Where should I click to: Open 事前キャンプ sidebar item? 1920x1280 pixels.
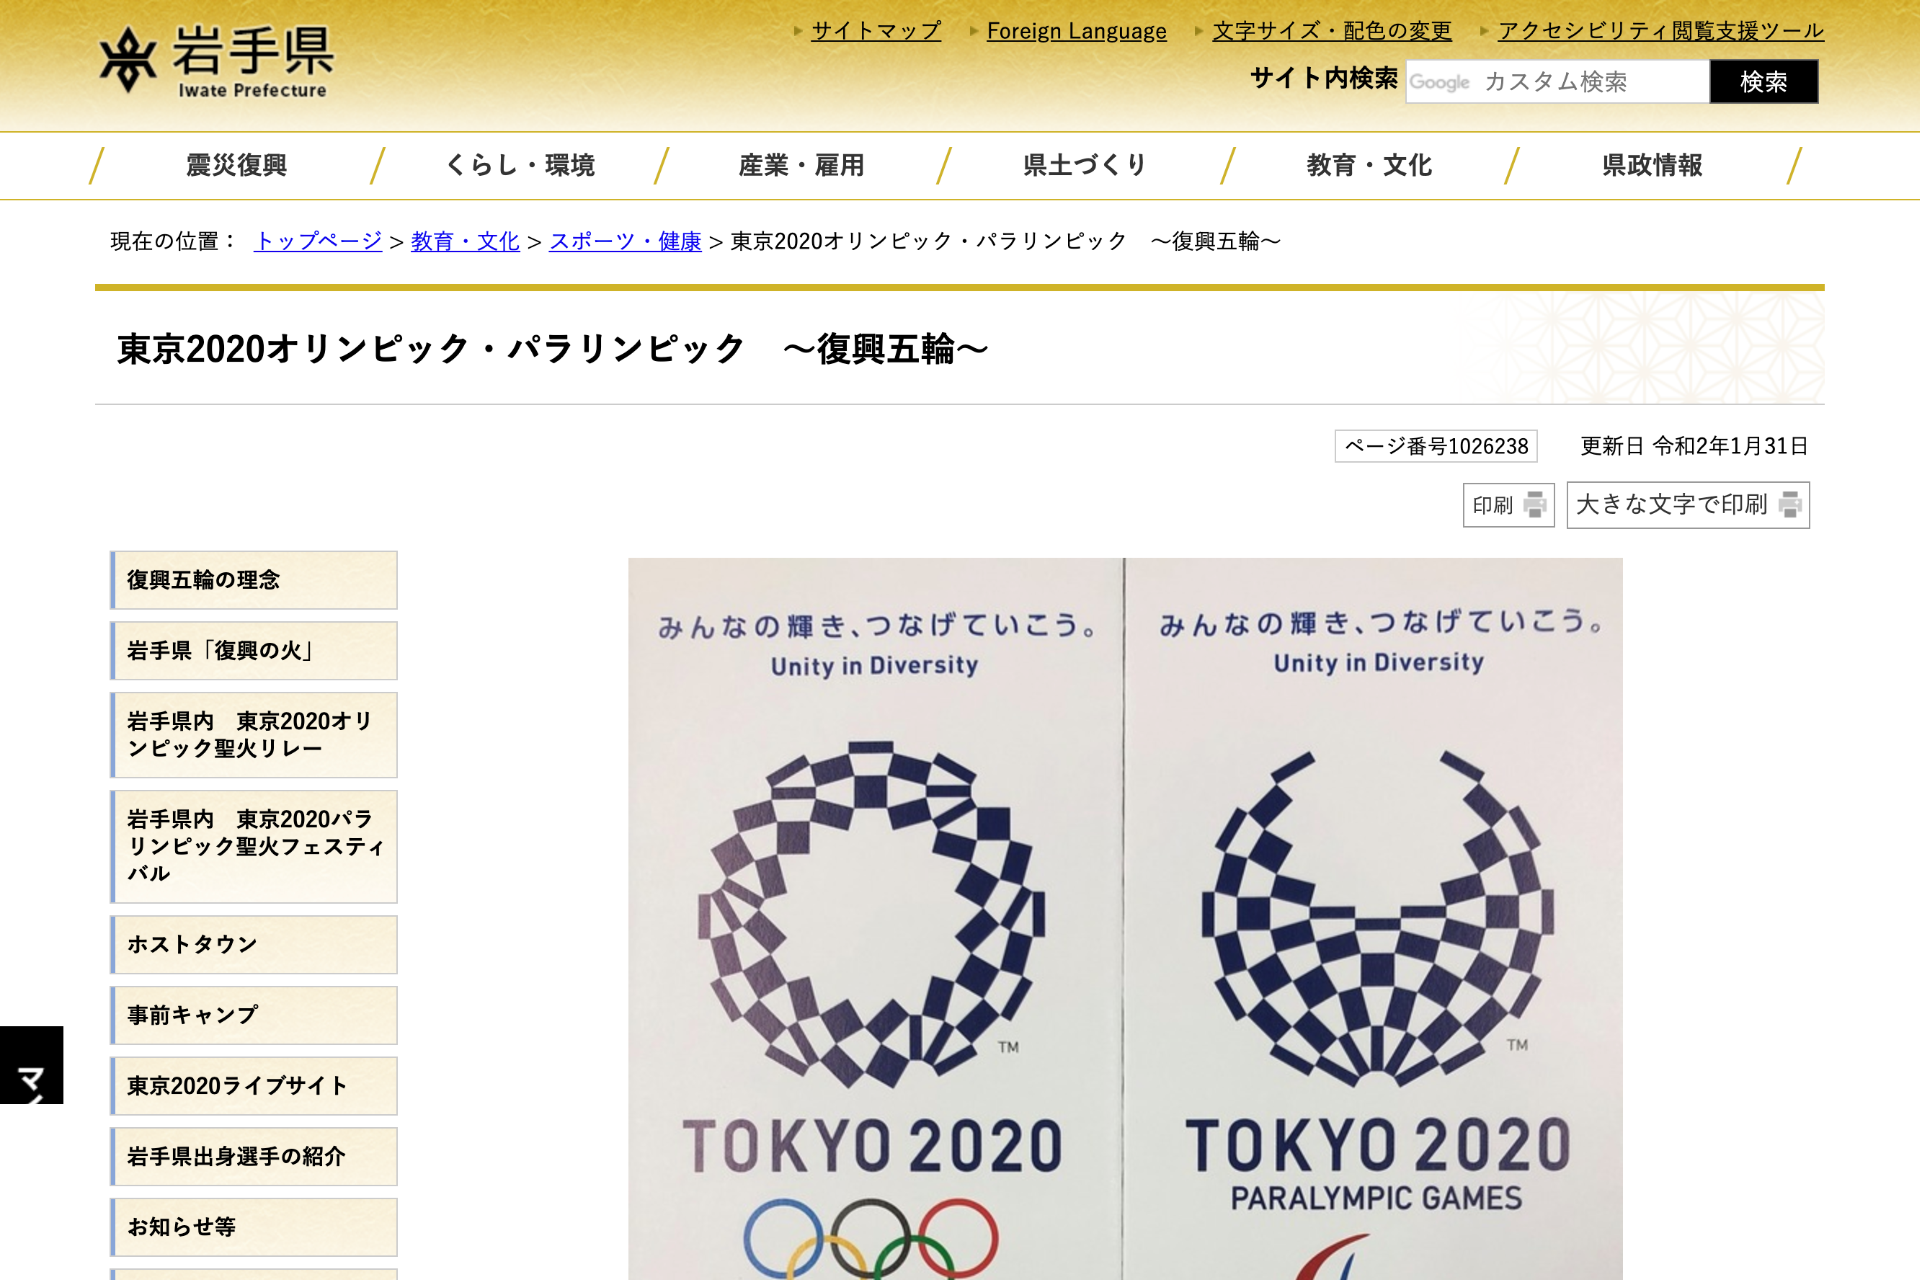(x=254, y=1016)
